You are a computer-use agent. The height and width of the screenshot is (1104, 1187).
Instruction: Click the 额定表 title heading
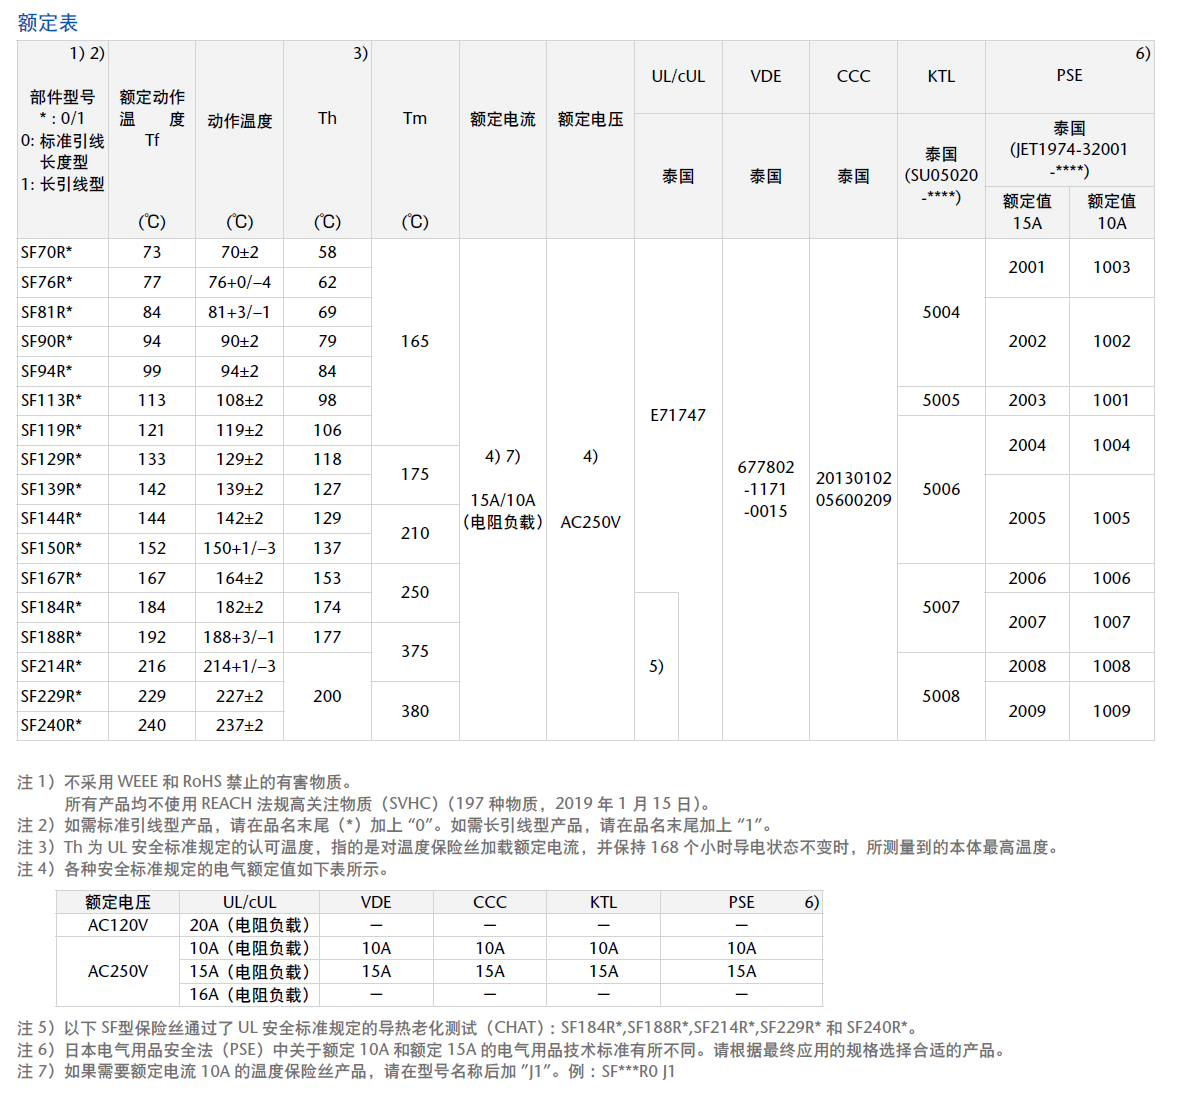[48, 23]
